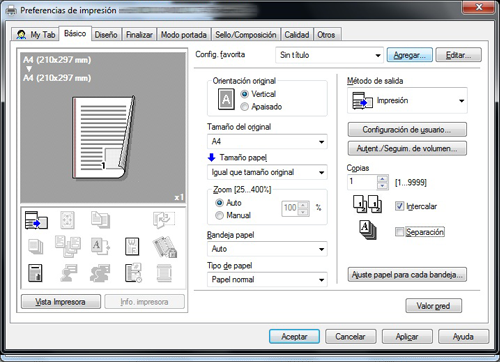The height and width of the screenshot is (362, 500).
Task: Click the printer icon in the title bar
Action: [x=11, y=11]
